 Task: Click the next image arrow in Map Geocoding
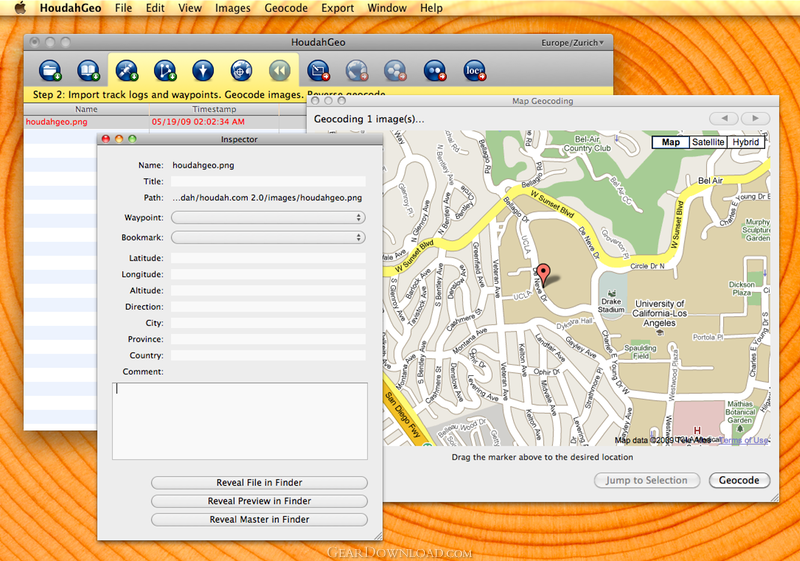[755, 118]
